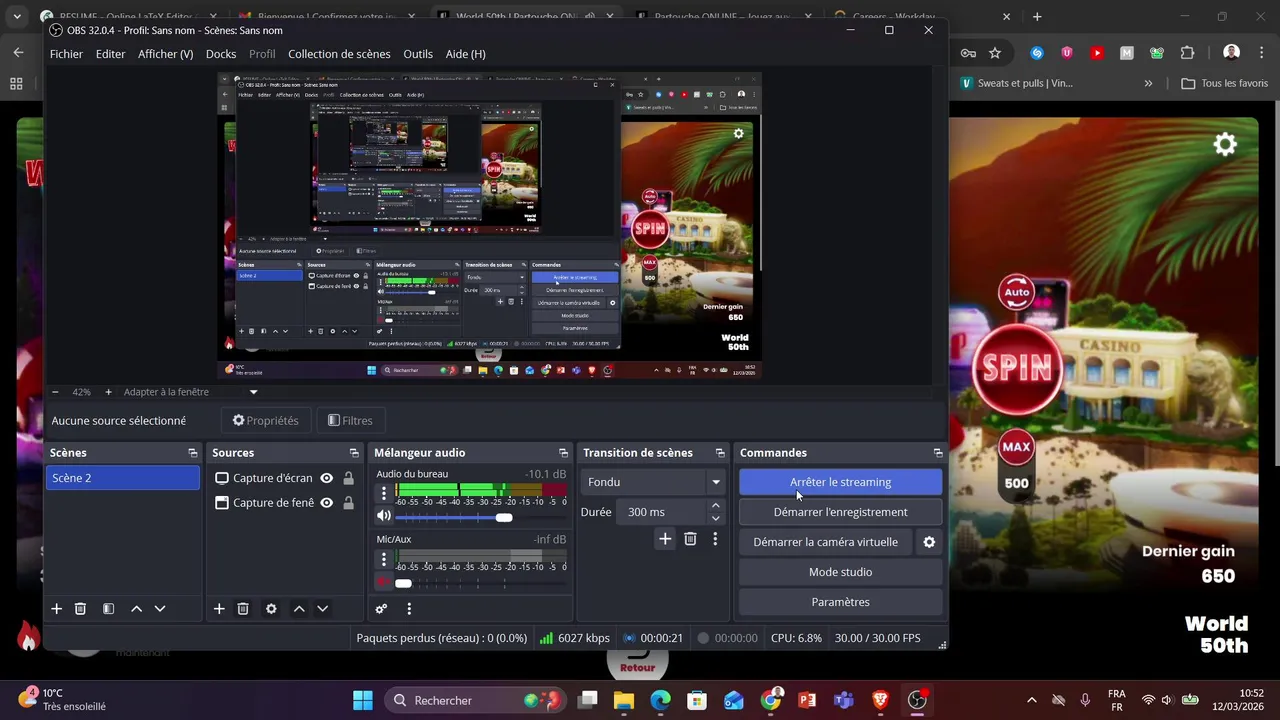
Task: Decrease transition duration with down arrow
Action: tap(715, 518)
